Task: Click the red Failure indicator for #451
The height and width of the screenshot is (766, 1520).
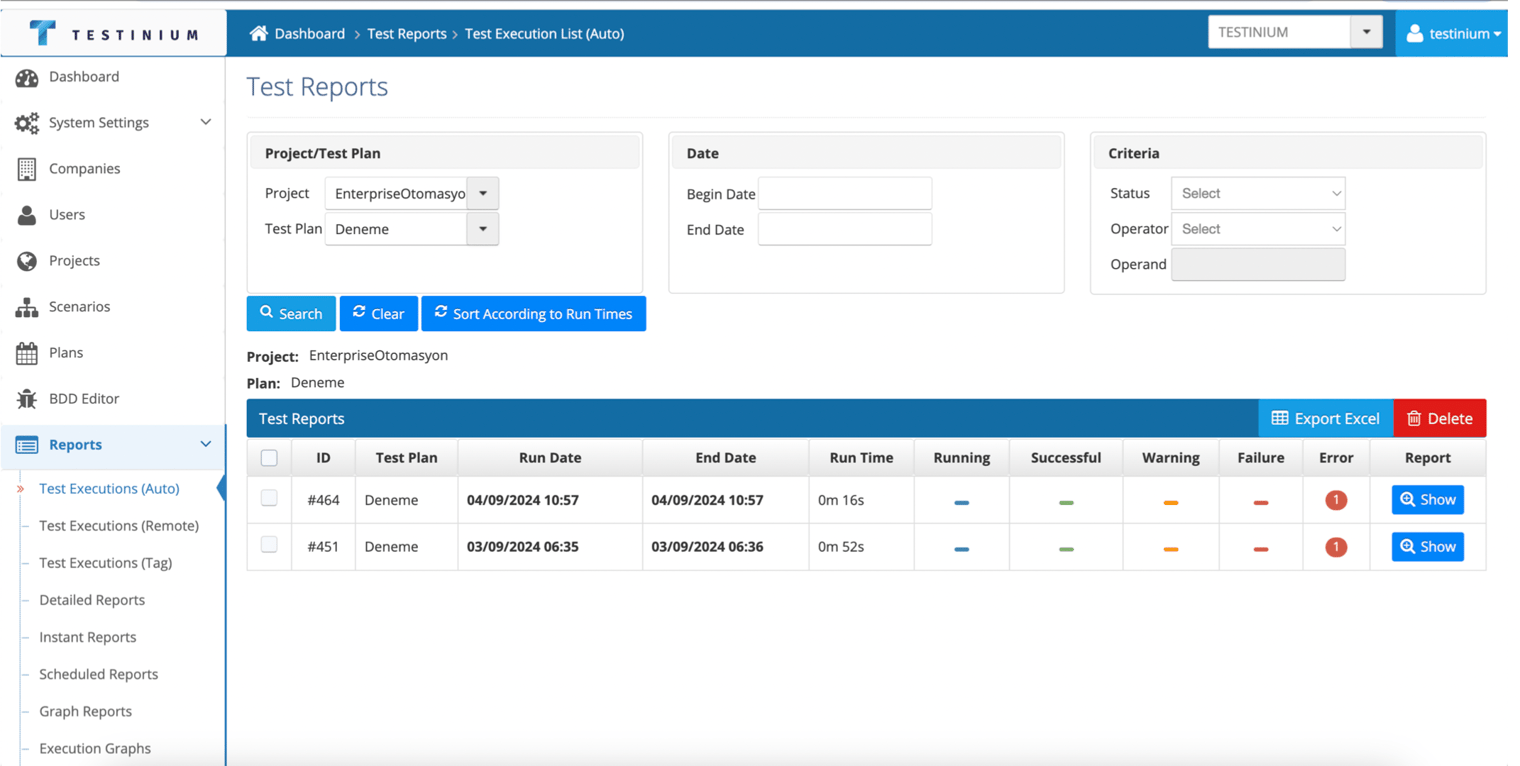Action: tap(1261, 549)
